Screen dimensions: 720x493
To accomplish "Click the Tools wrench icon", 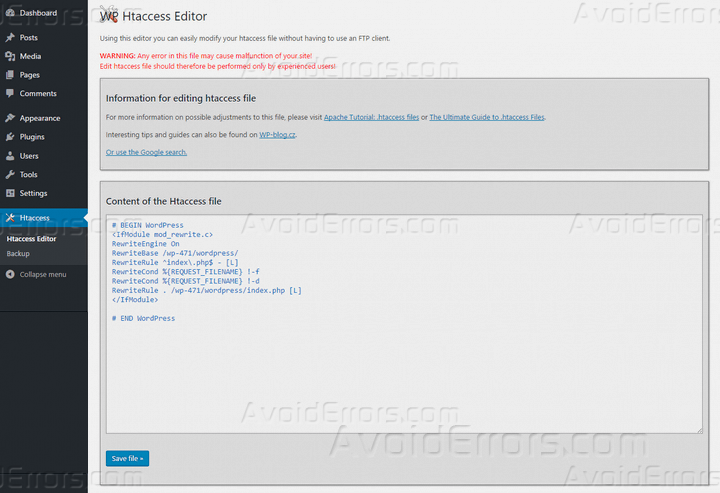I will pos(10,175).
